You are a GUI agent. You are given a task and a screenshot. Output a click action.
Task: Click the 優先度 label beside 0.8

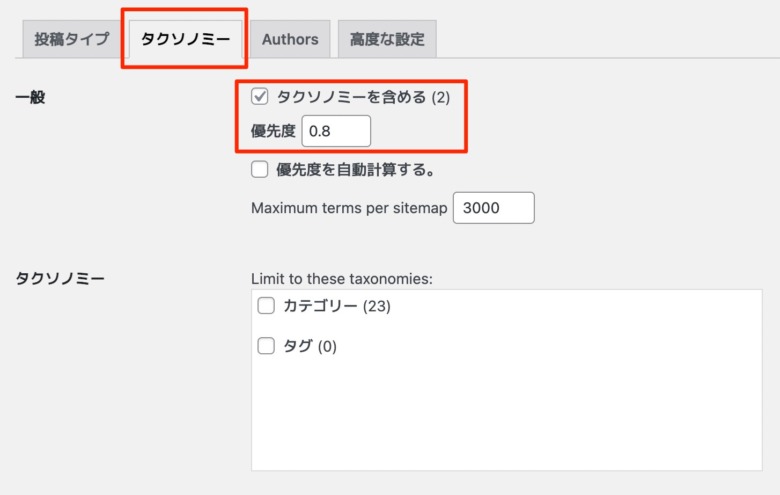273,131
